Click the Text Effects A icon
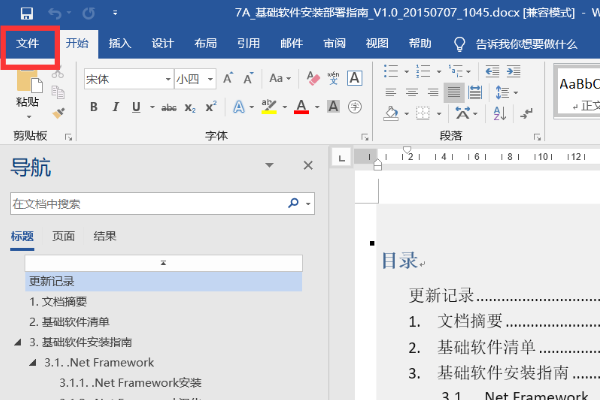Screen dimensions: 600x400 pos(239,107)
